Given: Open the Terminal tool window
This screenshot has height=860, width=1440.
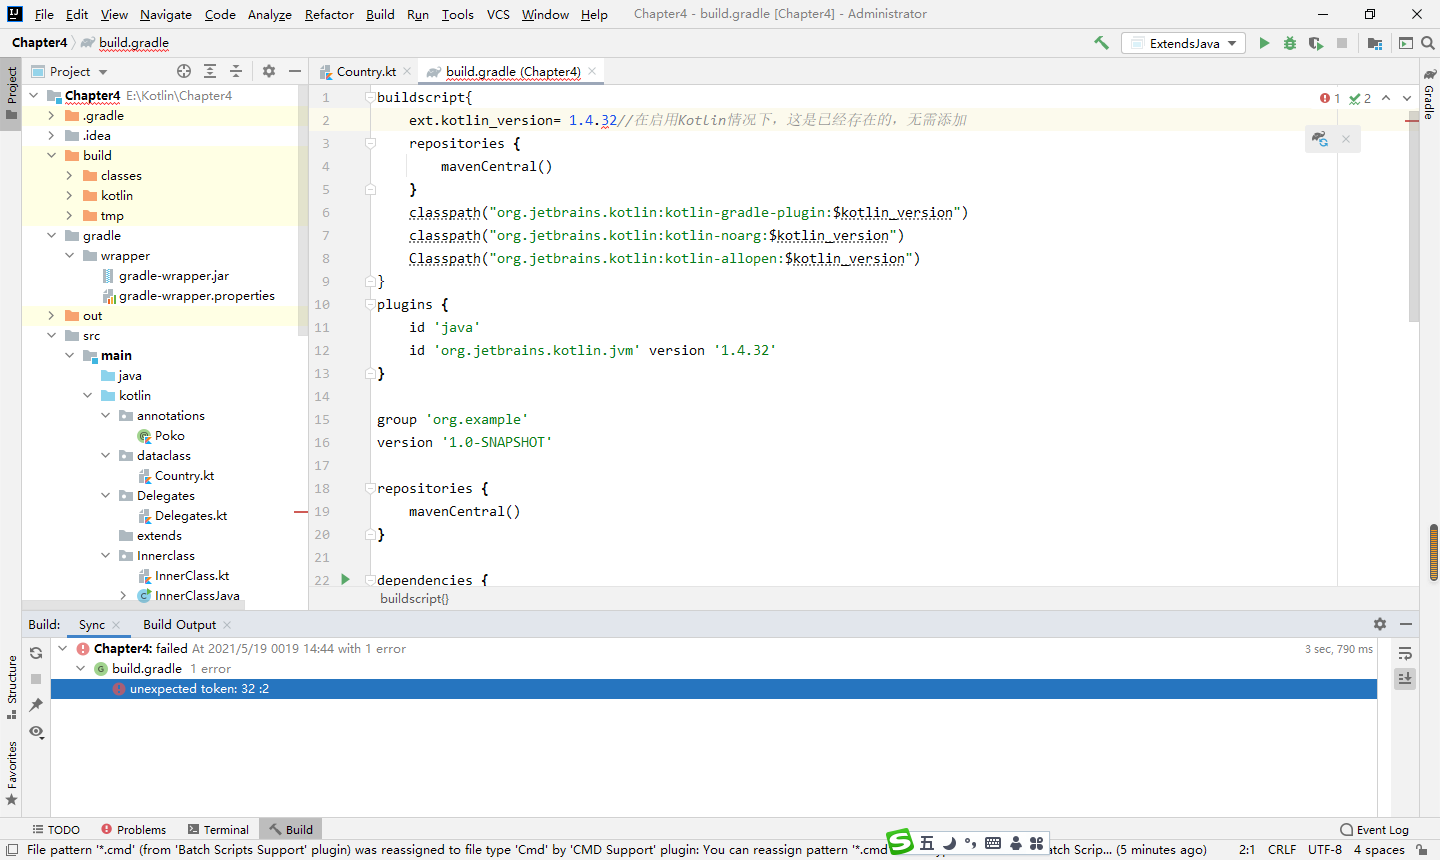Looking at the screenshot, I should pyautogui.click(x=218, y=829).
